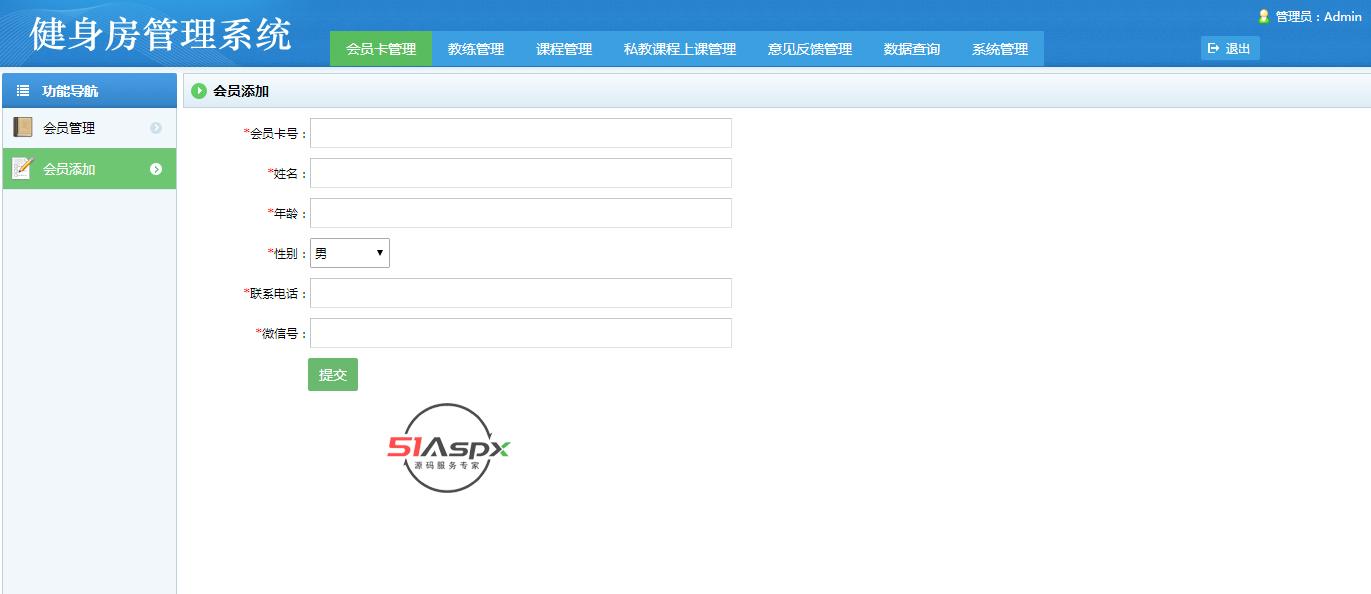This screenshot has width=1371, height=594.
Task: Focus the 联系电话 input field
Action: coord(521,293)
